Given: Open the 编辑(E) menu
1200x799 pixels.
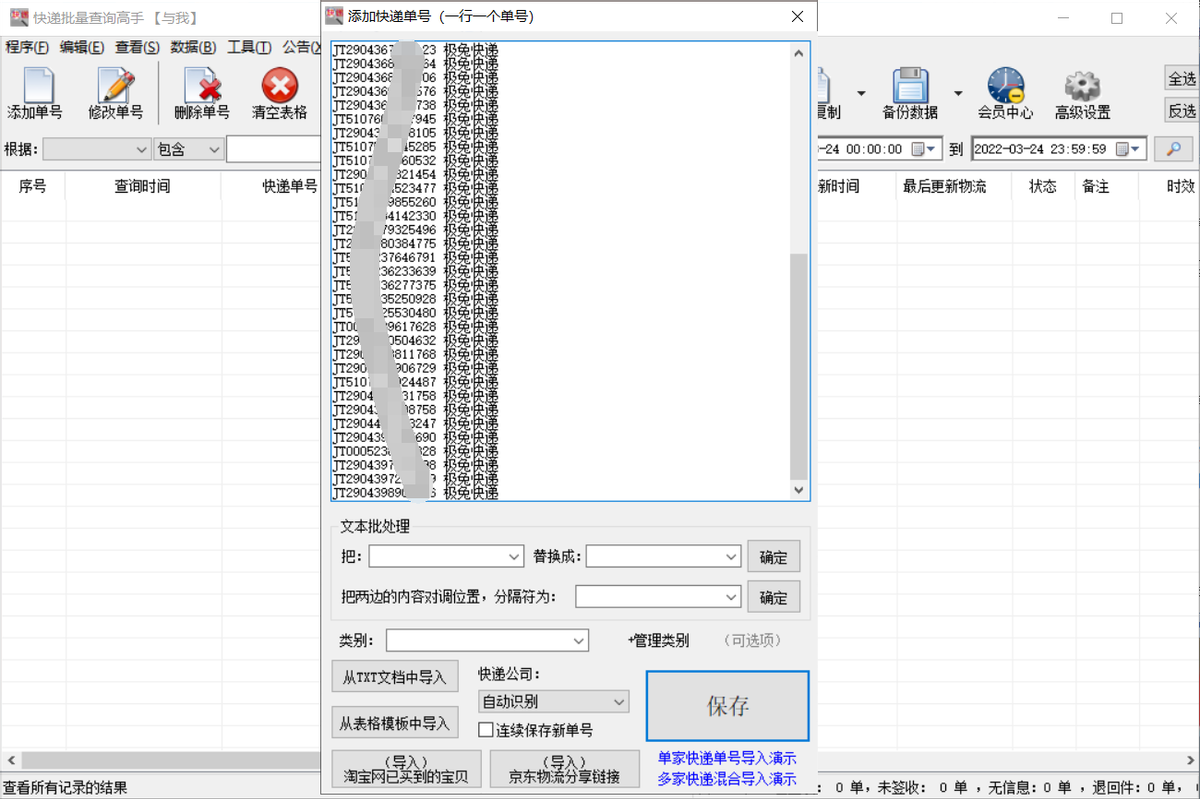Looking at the screenshot, I should (82, 47).
